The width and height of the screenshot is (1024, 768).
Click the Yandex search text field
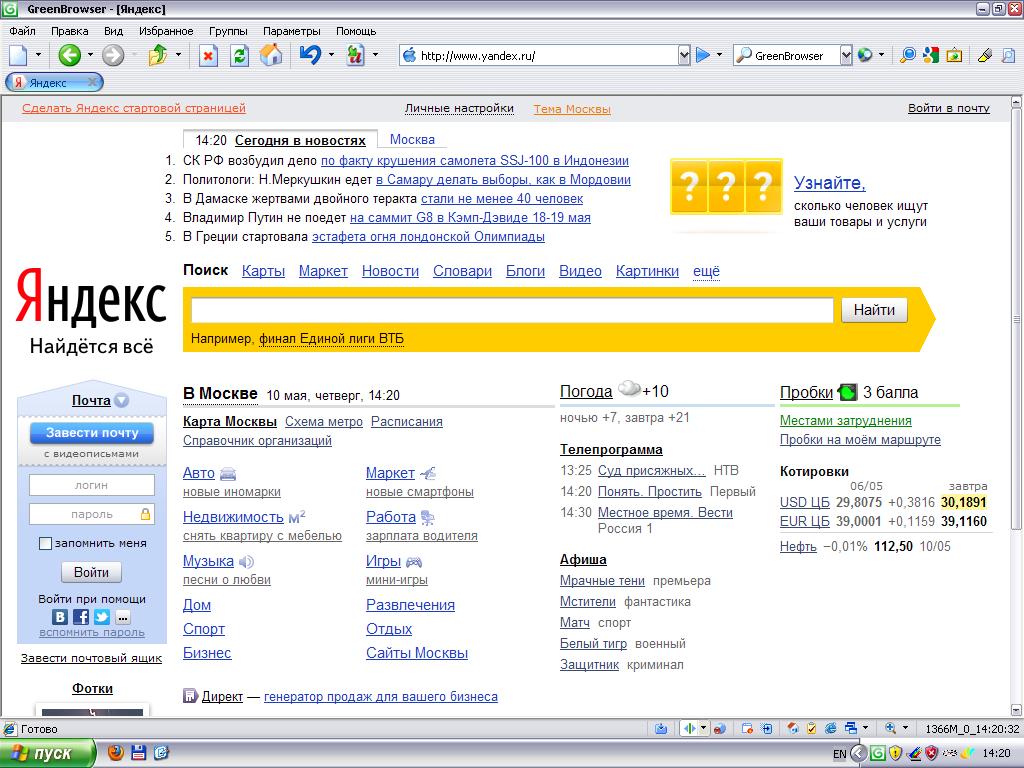click(x=512, y=310)
